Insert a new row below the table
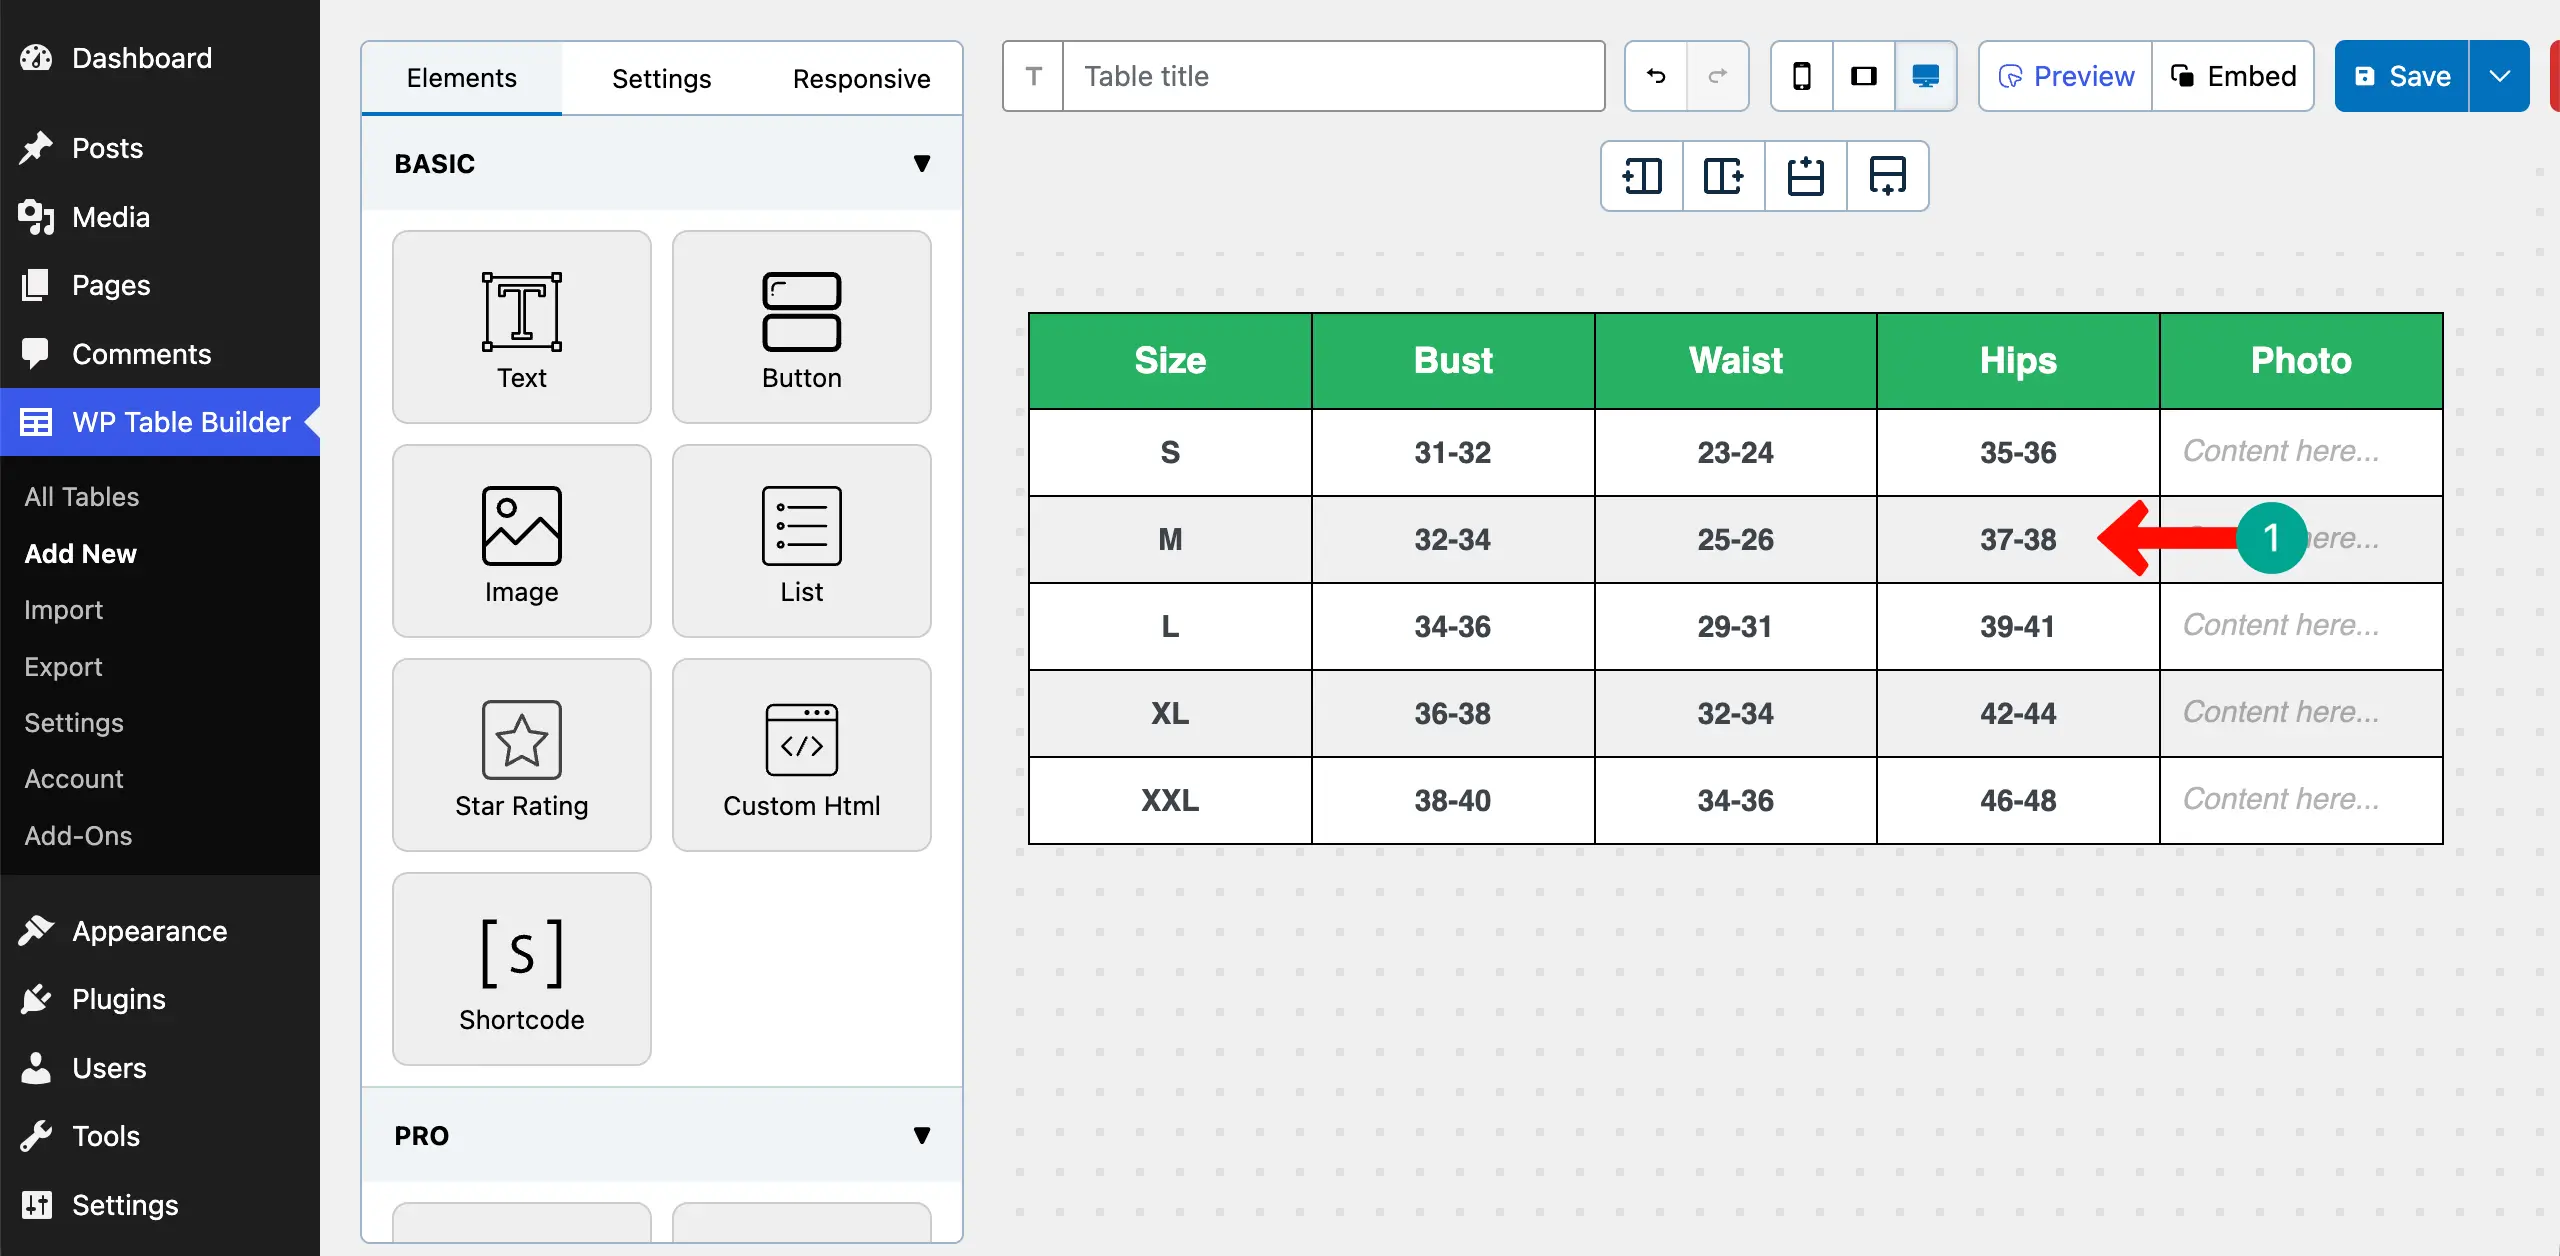This screenshot has width=2560, height=1256. pyautogui.click(x=1887, y=176)
